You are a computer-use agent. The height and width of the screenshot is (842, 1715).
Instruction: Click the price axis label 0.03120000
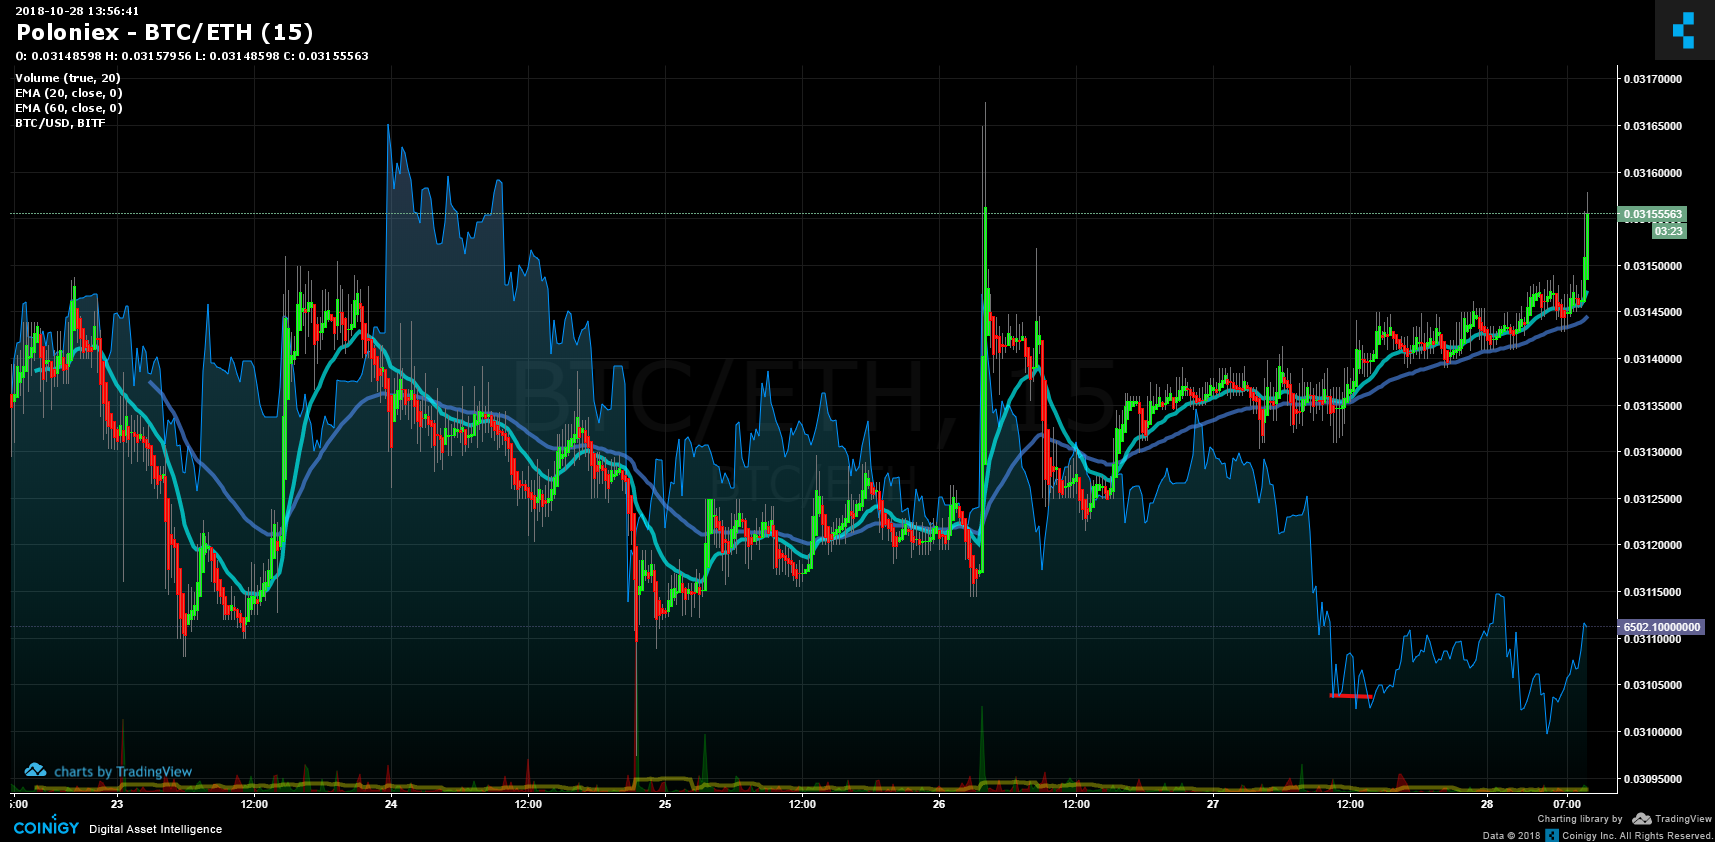tap(1653, 545)
